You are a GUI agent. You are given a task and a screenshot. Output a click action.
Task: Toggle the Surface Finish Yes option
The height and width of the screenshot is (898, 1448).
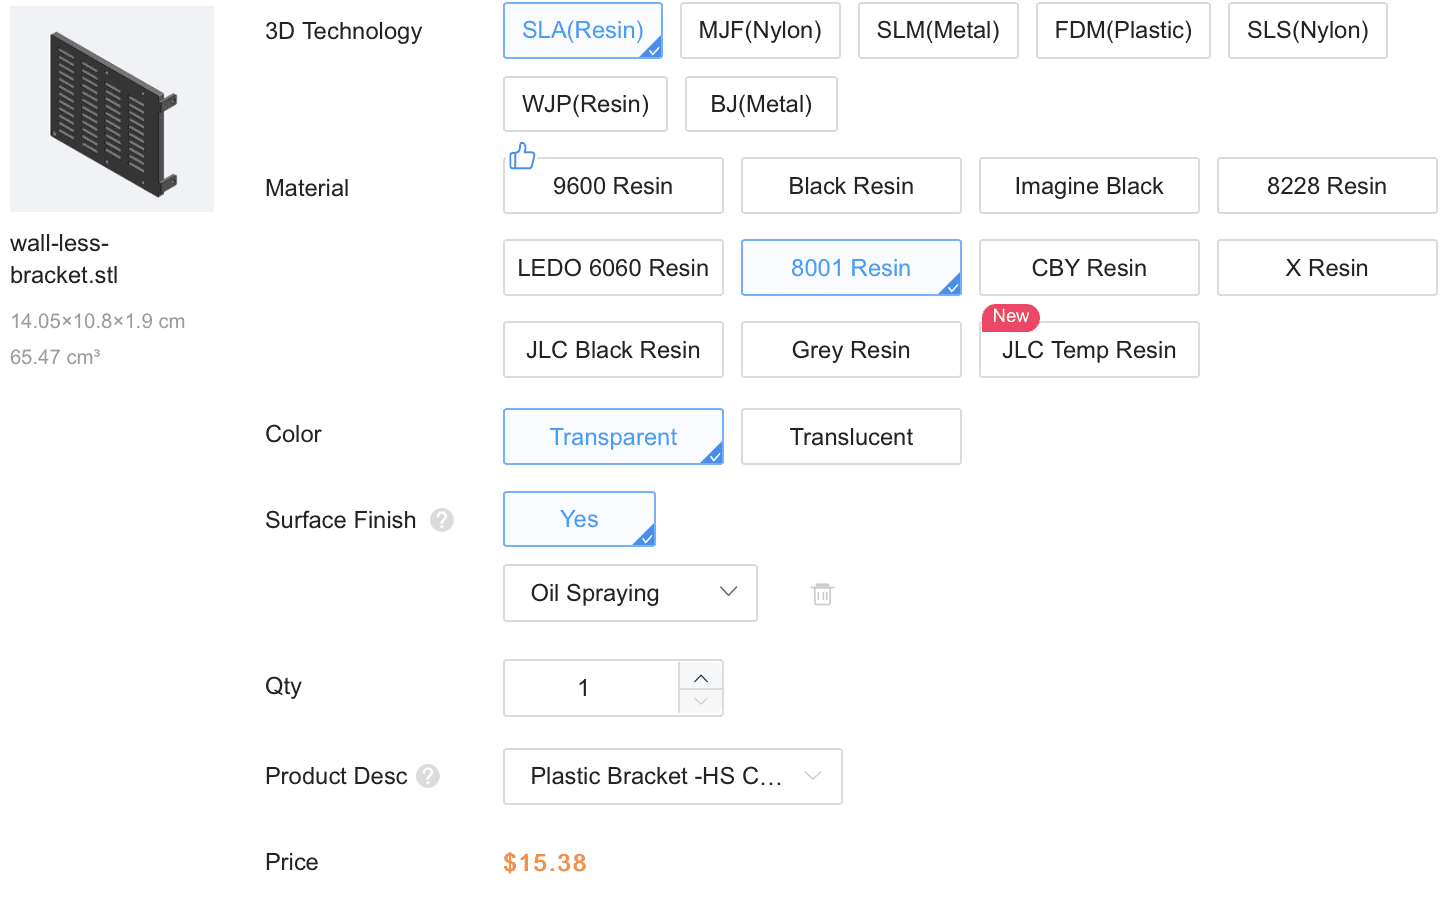tap(579, 519)
